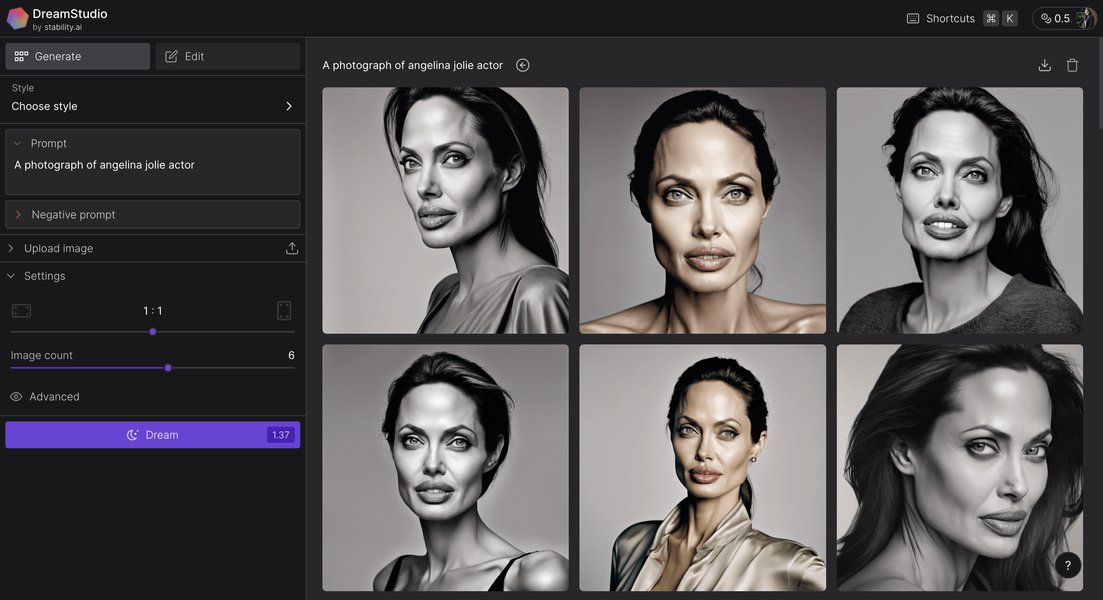This screenshot has width=1103, height=600.
Task: Click the Generate tab grid icon
Action: 21,56
